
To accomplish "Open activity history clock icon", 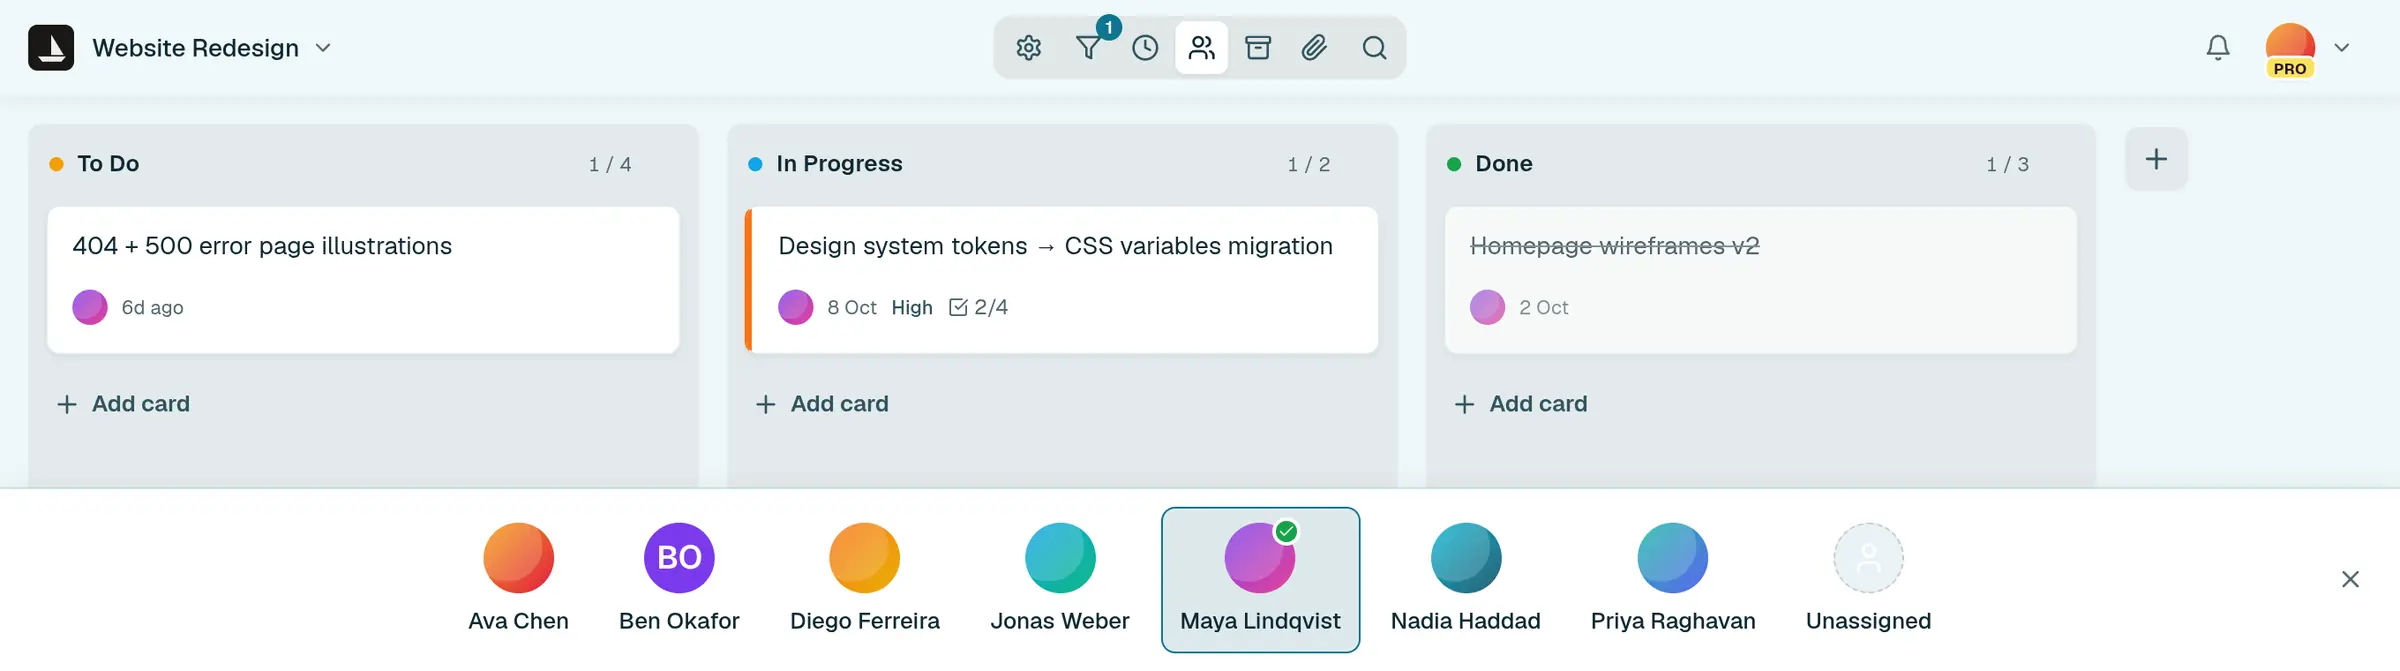I will point(1145,48).
